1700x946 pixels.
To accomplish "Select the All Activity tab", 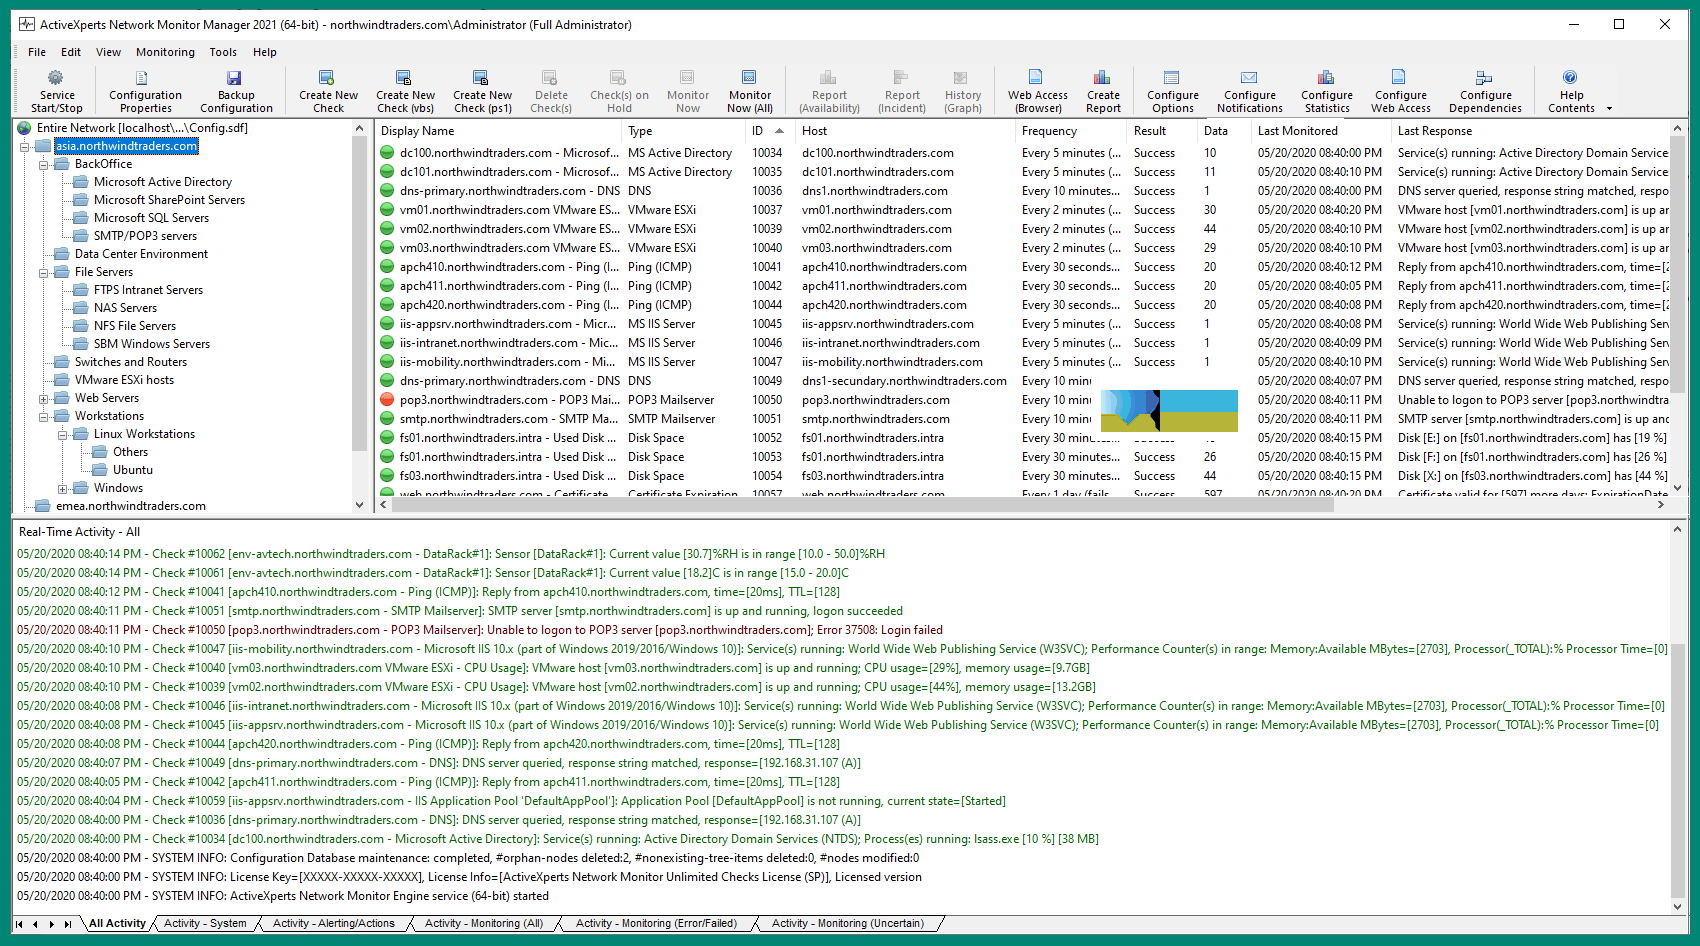I will pos(117,923).
